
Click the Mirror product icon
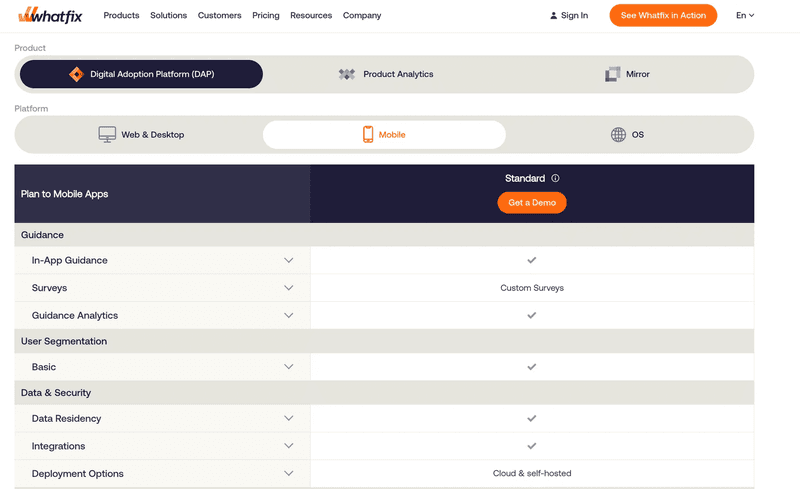[x=612, y=74]
